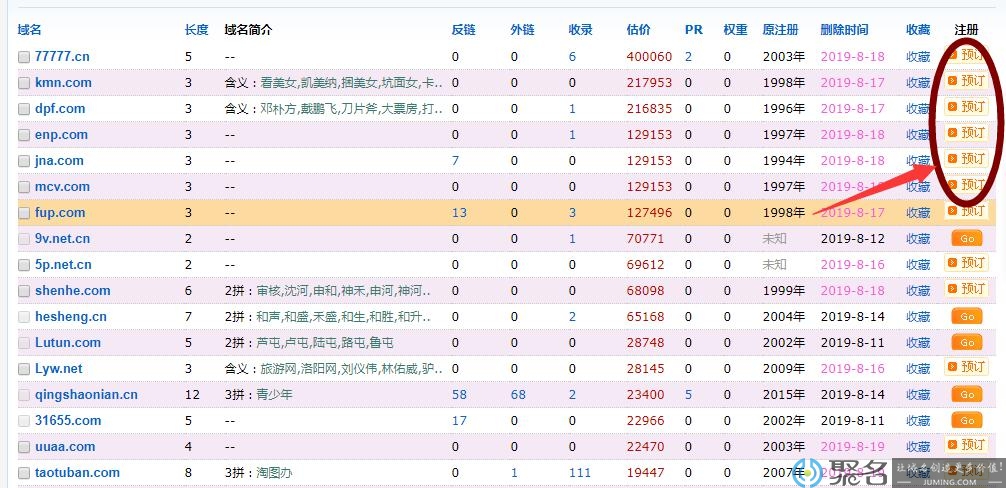The width and height of the screenshot is (1006, 488).
Task: Open the Lutun.com domain link
Action: [68, 342]
